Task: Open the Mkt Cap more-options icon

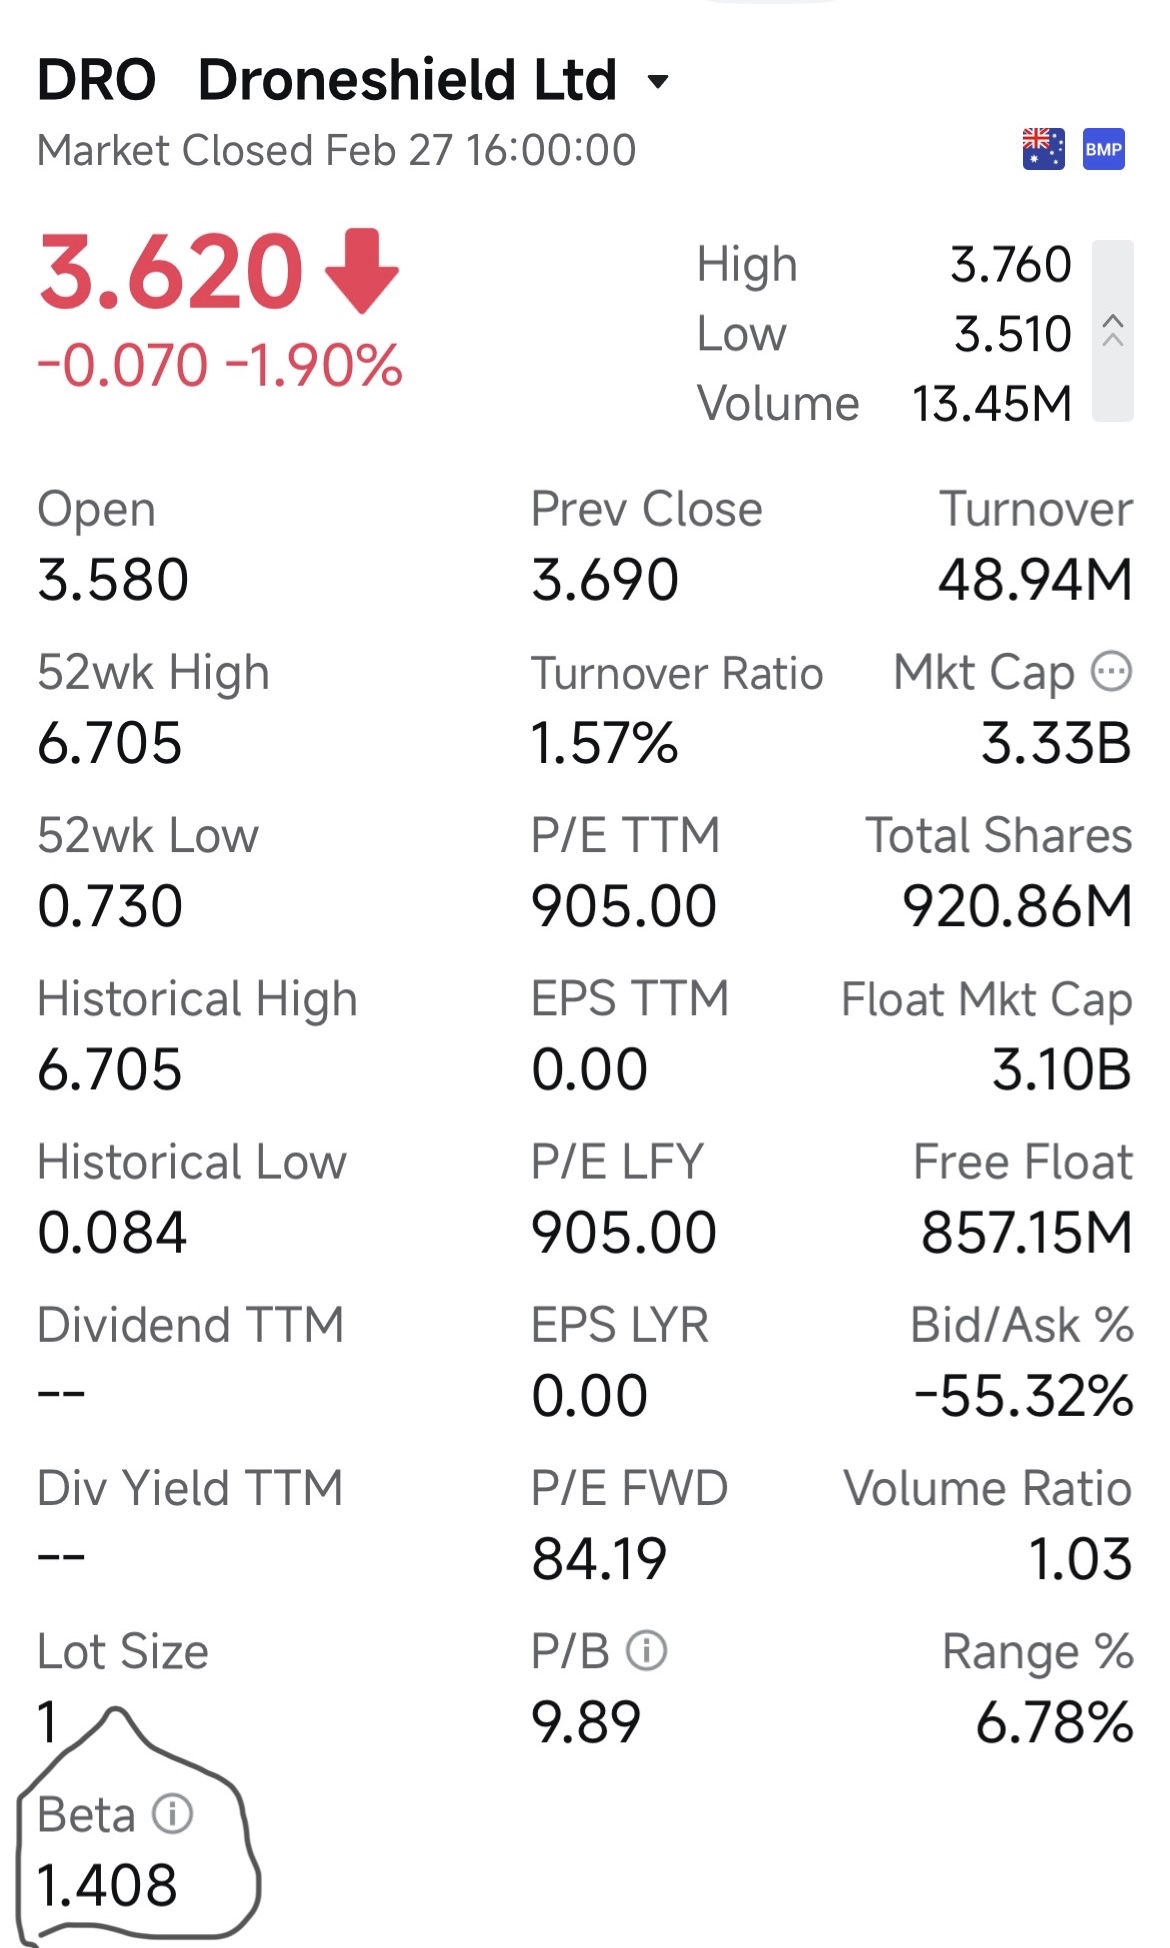Action: point(1111,671)
